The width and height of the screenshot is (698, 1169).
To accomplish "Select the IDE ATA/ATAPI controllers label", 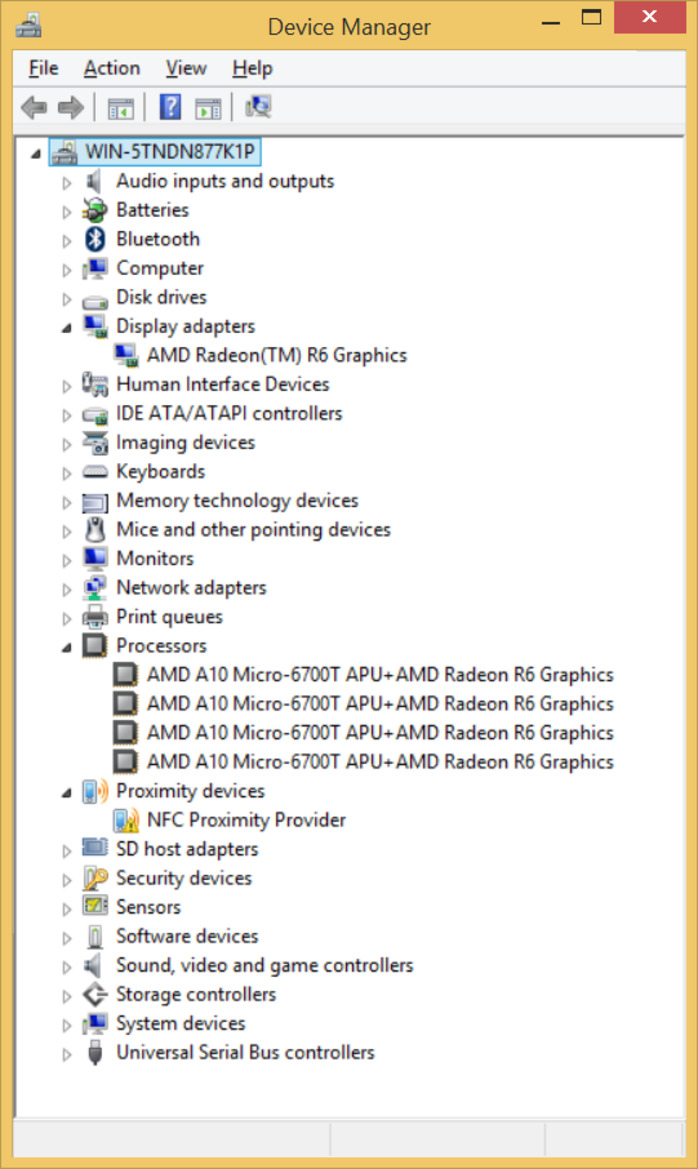I will point(229,414).
